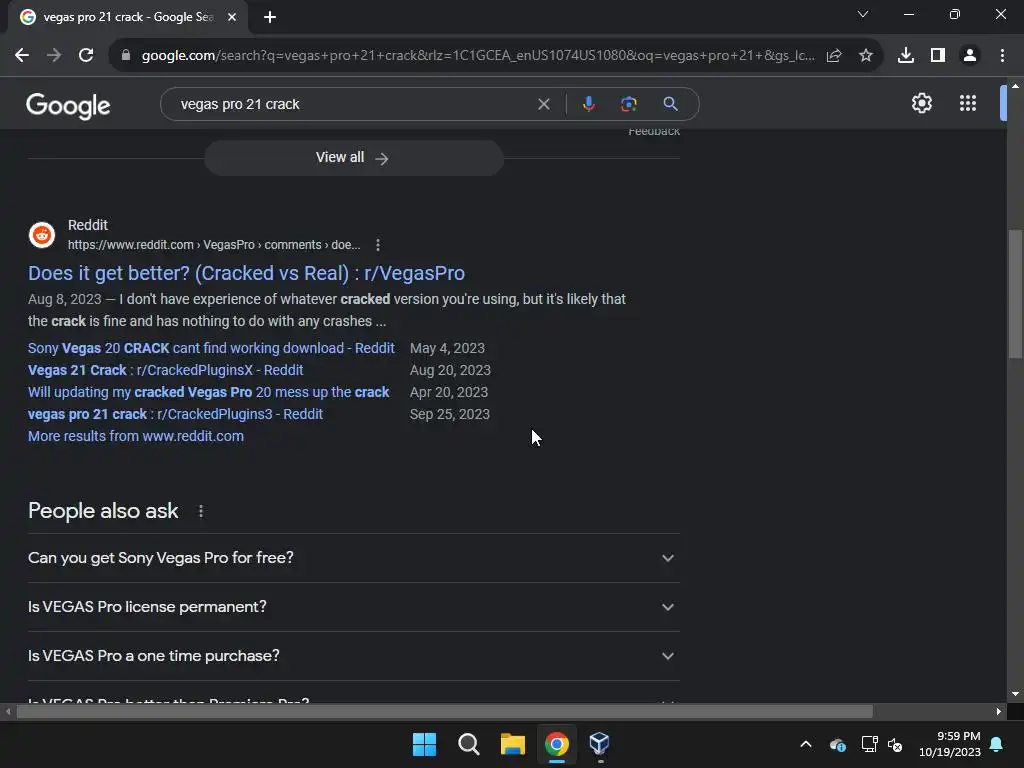Image resolution: width=1024 pixels, height=768 pixels.
Task: Go back to the previous page
Action: tap(22, 56)
